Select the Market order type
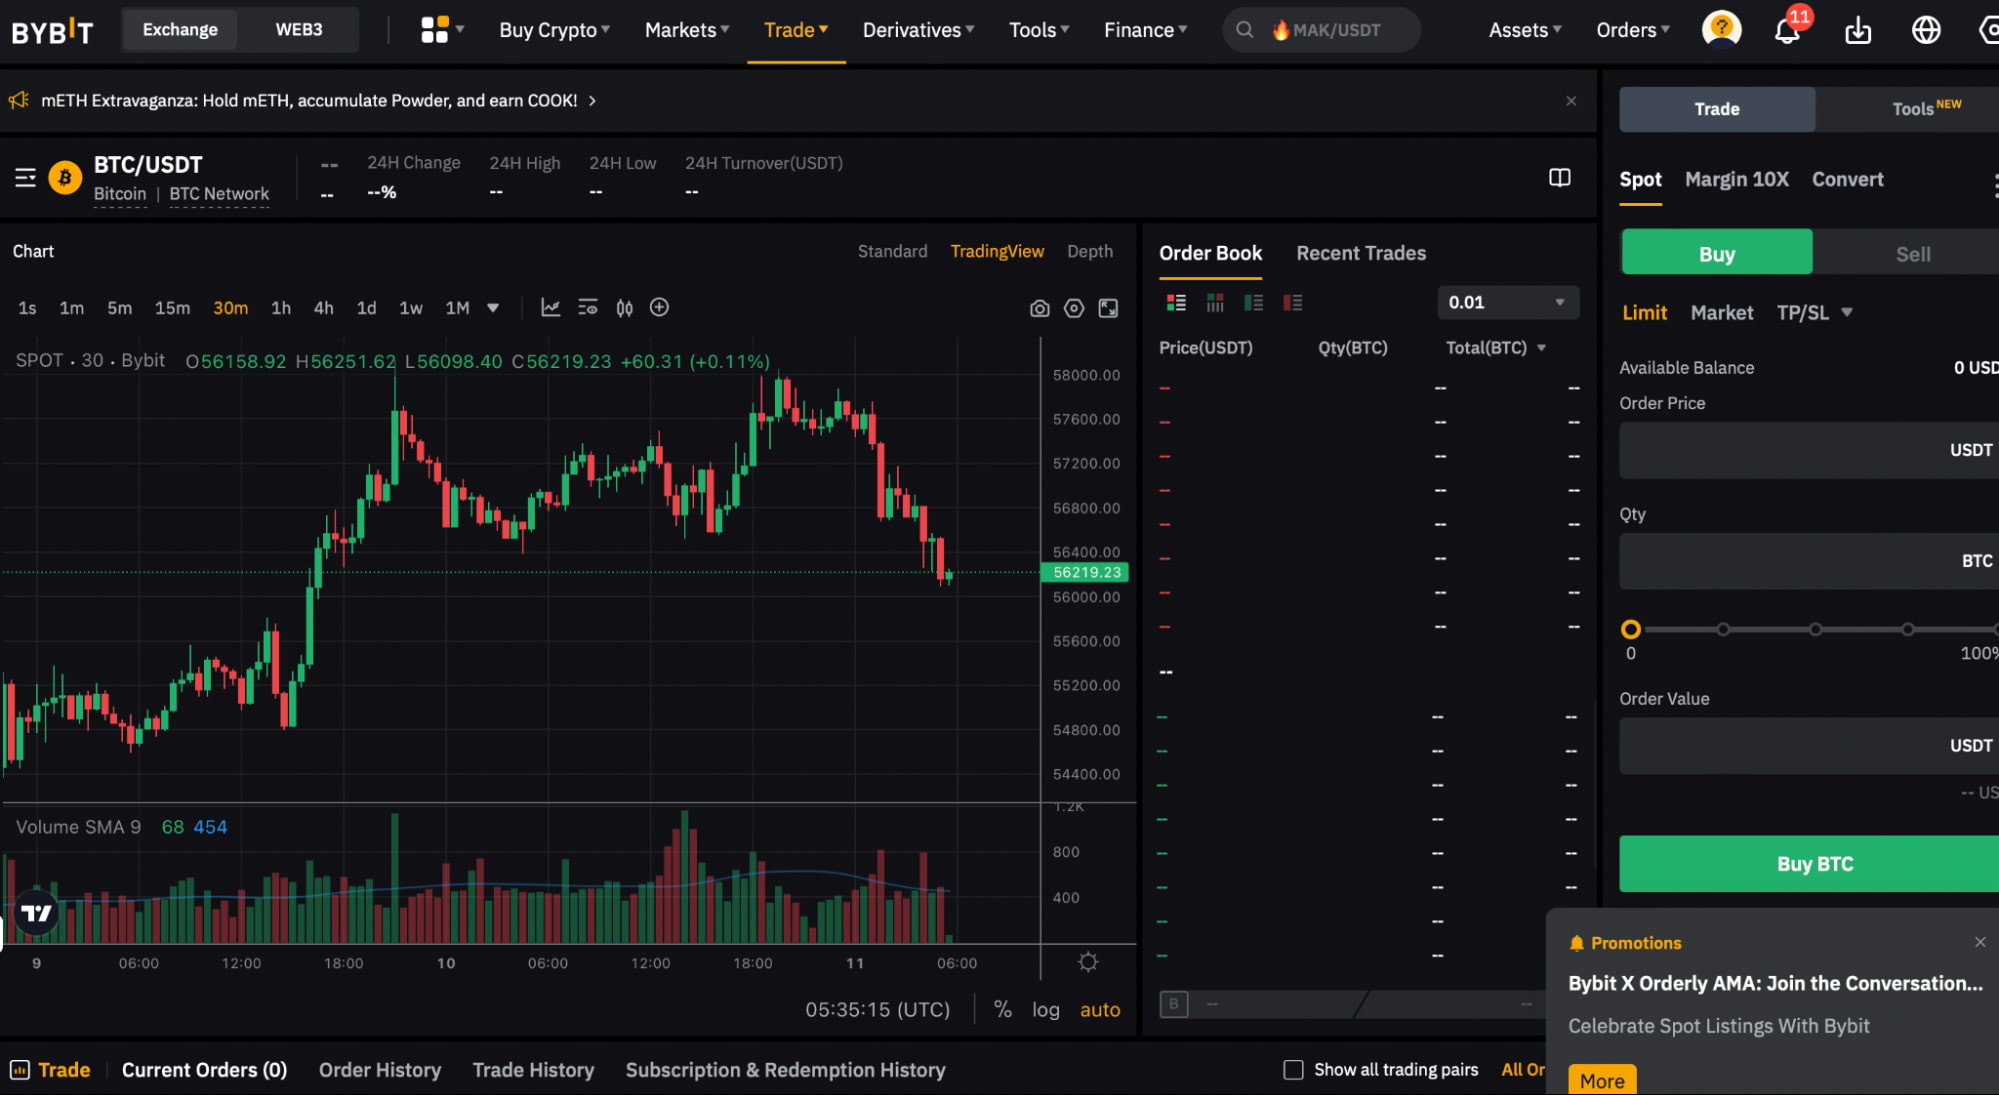Image resolution: width=1999 pixels, height=1095 pixels. click(x=1721, y=313)
